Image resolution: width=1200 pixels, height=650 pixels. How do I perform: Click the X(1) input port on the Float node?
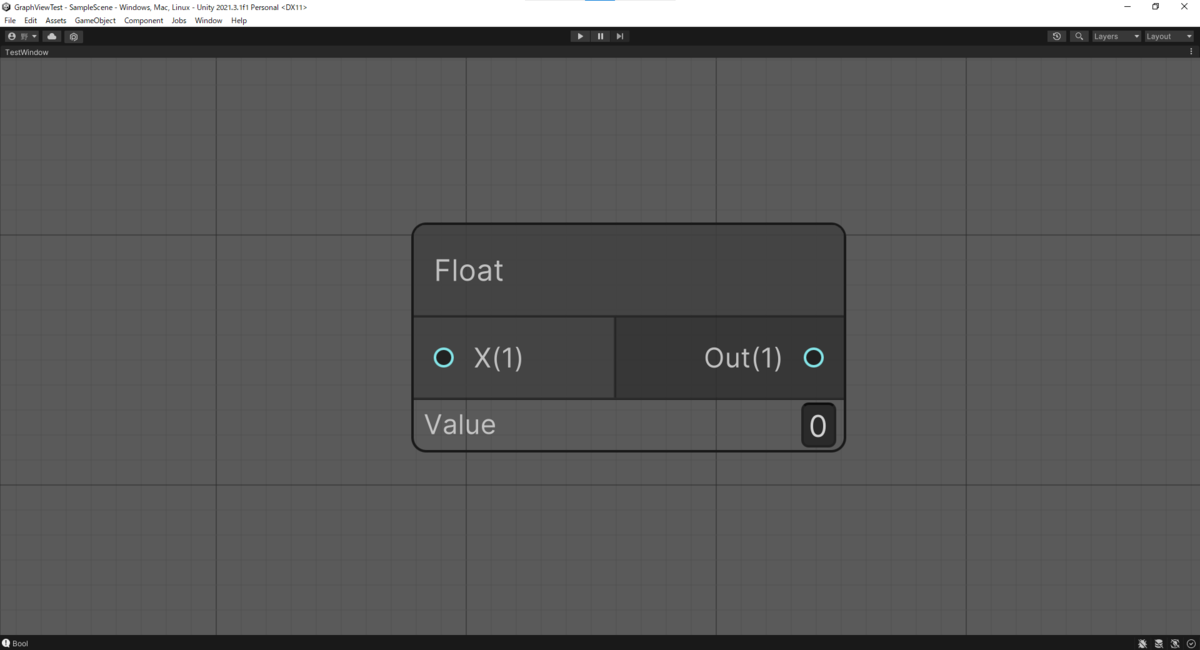pos(443,357)
